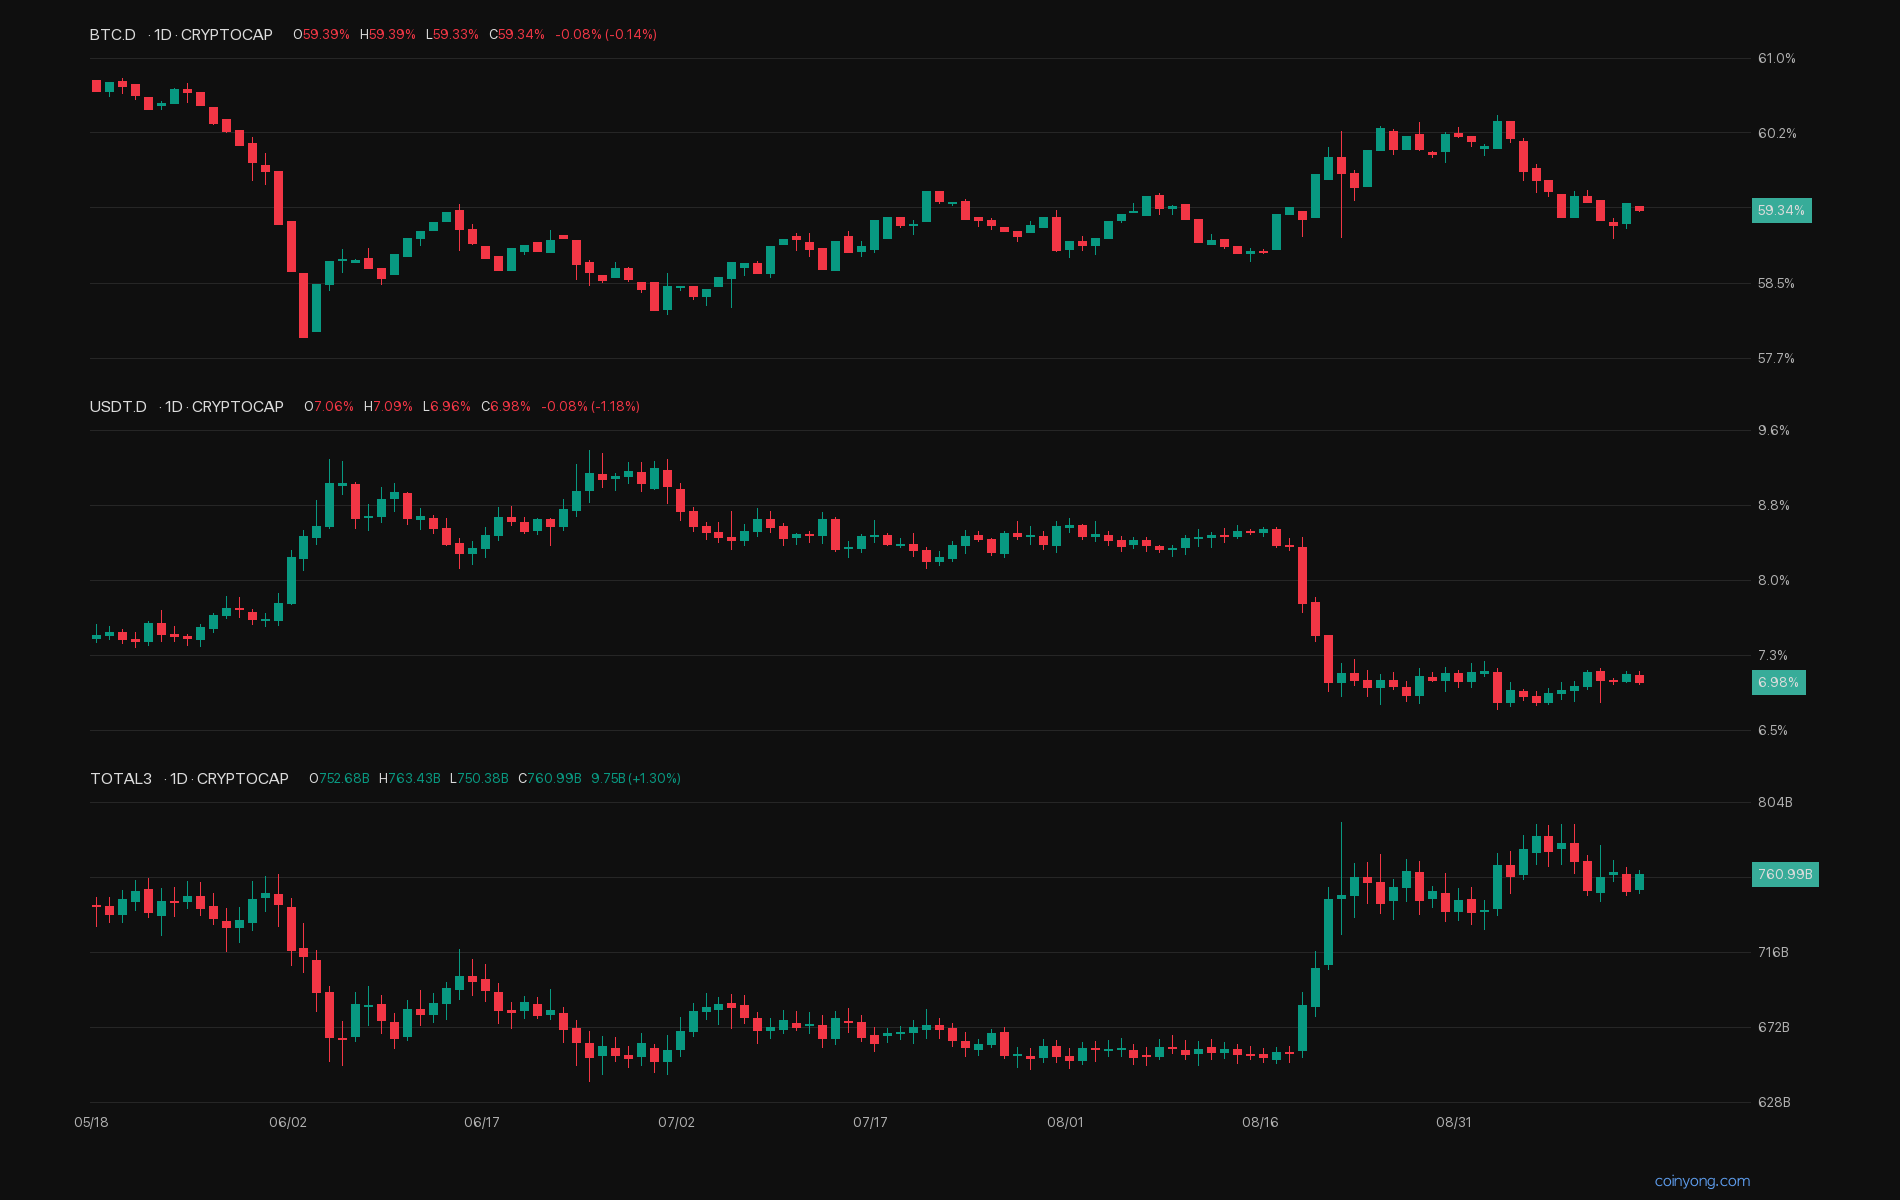The height and width of the screenshot is (1200, 1900).
Task: Select the USDT.D change text -0.08% (-1.18%)
Action: (591, 407)
